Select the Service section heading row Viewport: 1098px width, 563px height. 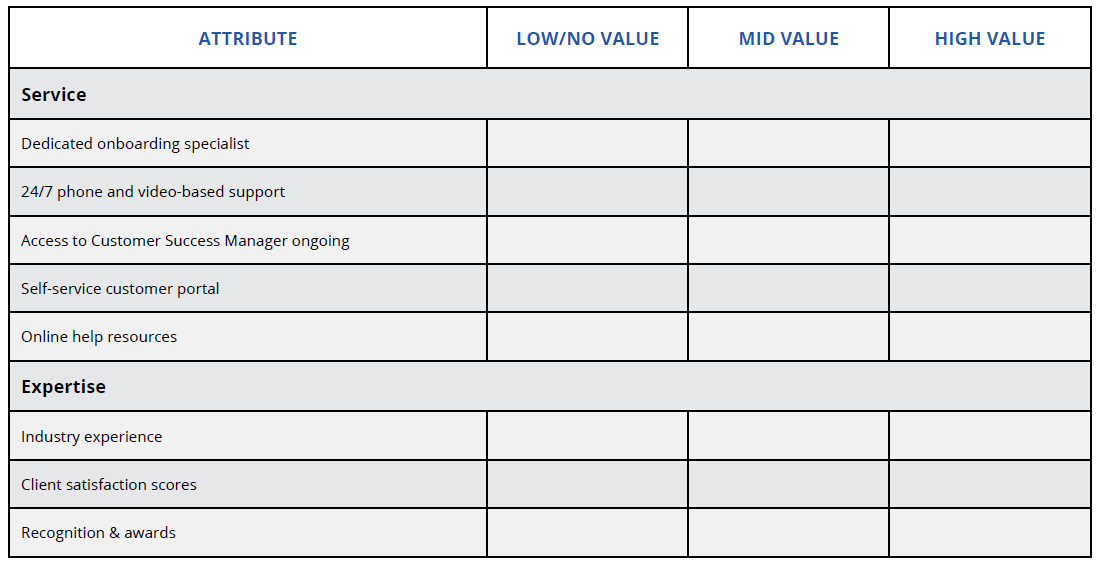pos(54,95)
